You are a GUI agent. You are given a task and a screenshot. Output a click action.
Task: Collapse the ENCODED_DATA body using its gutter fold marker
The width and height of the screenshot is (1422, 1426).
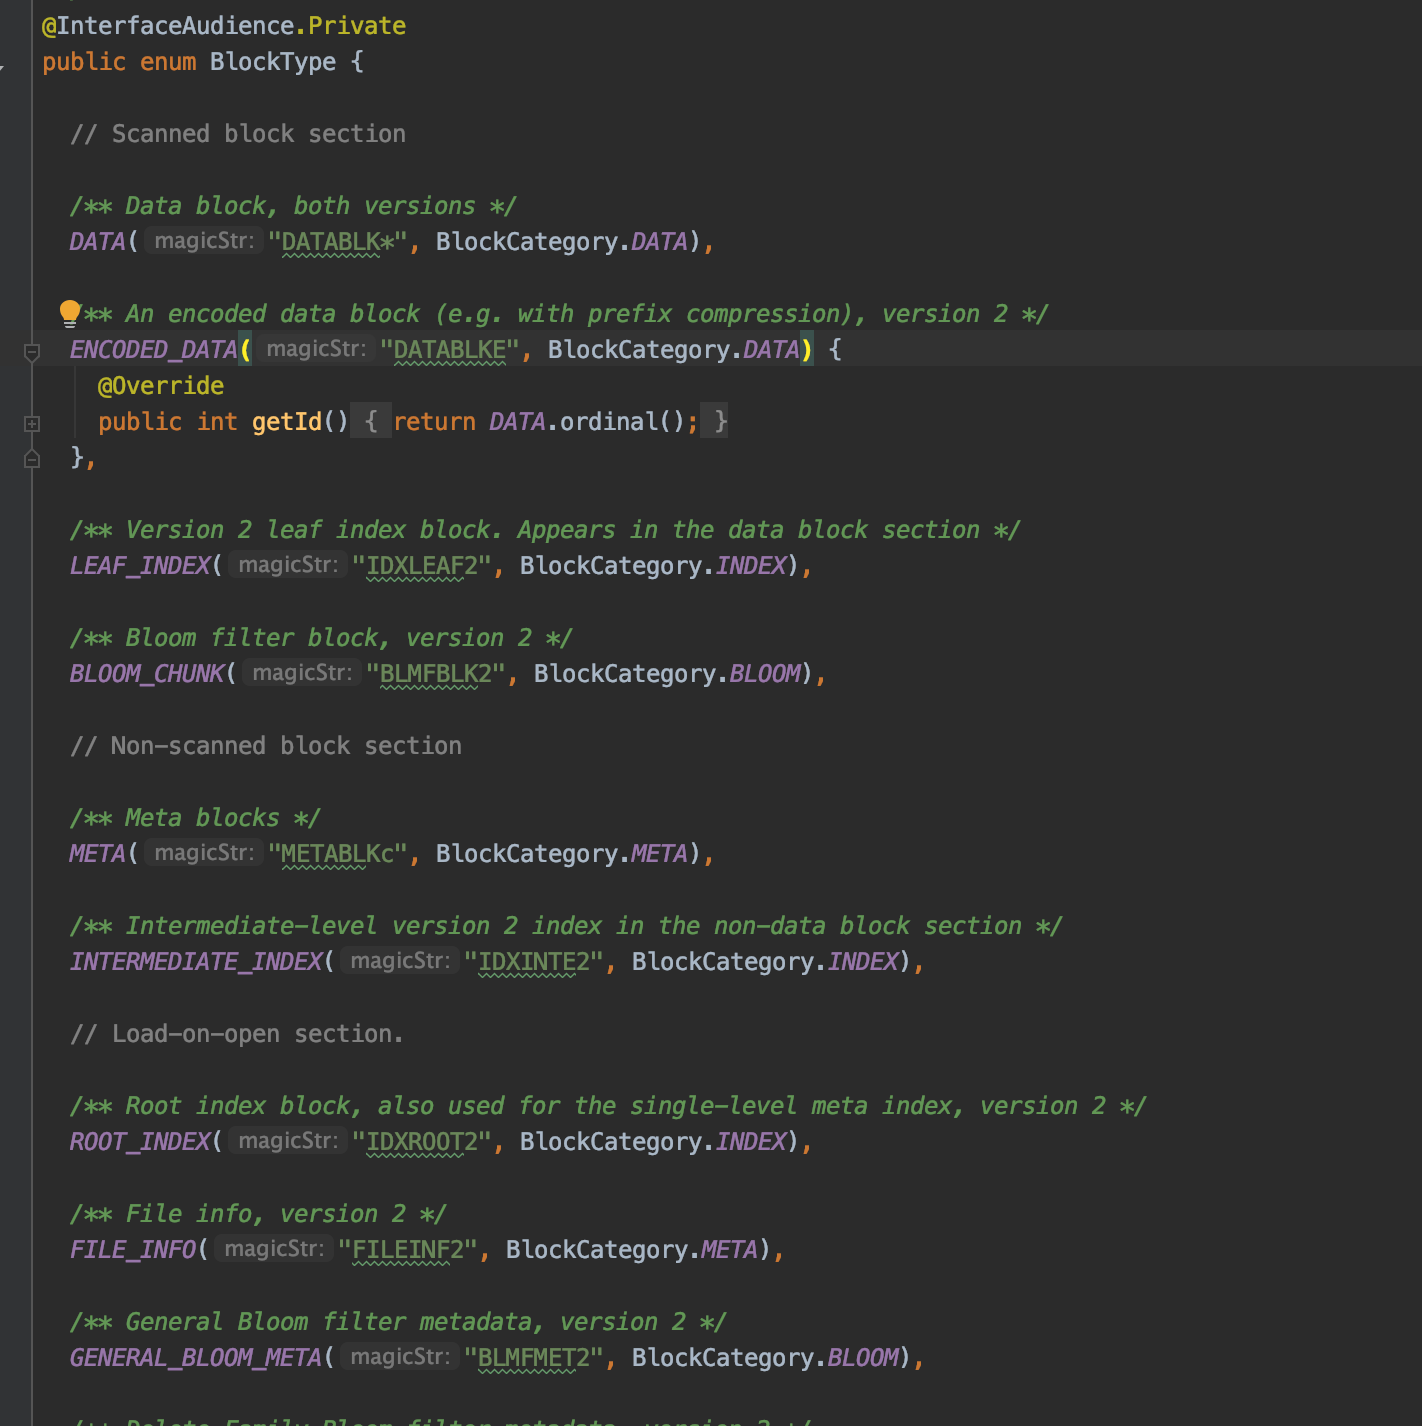(32, 351)
